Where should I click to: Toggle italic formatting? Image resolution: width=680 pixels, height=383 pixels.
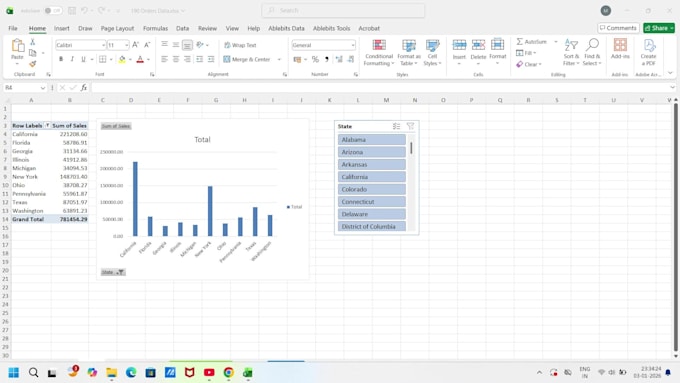(x=72, y=59)
